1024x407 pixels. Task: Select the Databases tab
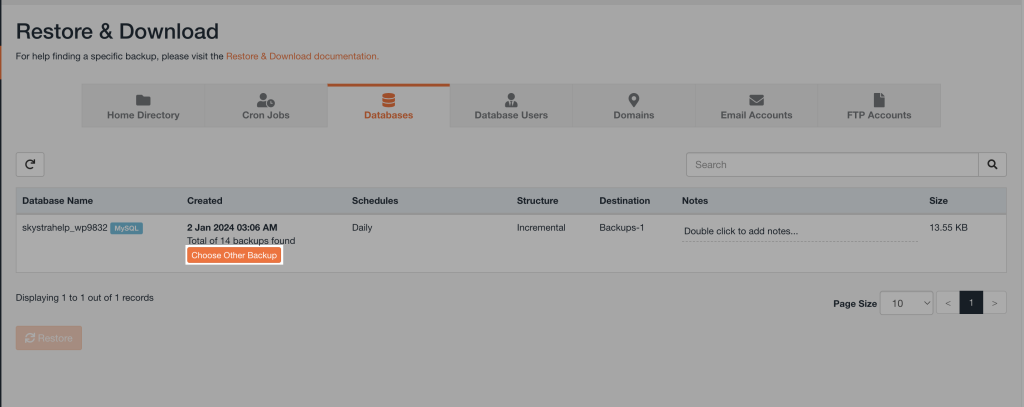pyautogui.click(x=388, y=106)
